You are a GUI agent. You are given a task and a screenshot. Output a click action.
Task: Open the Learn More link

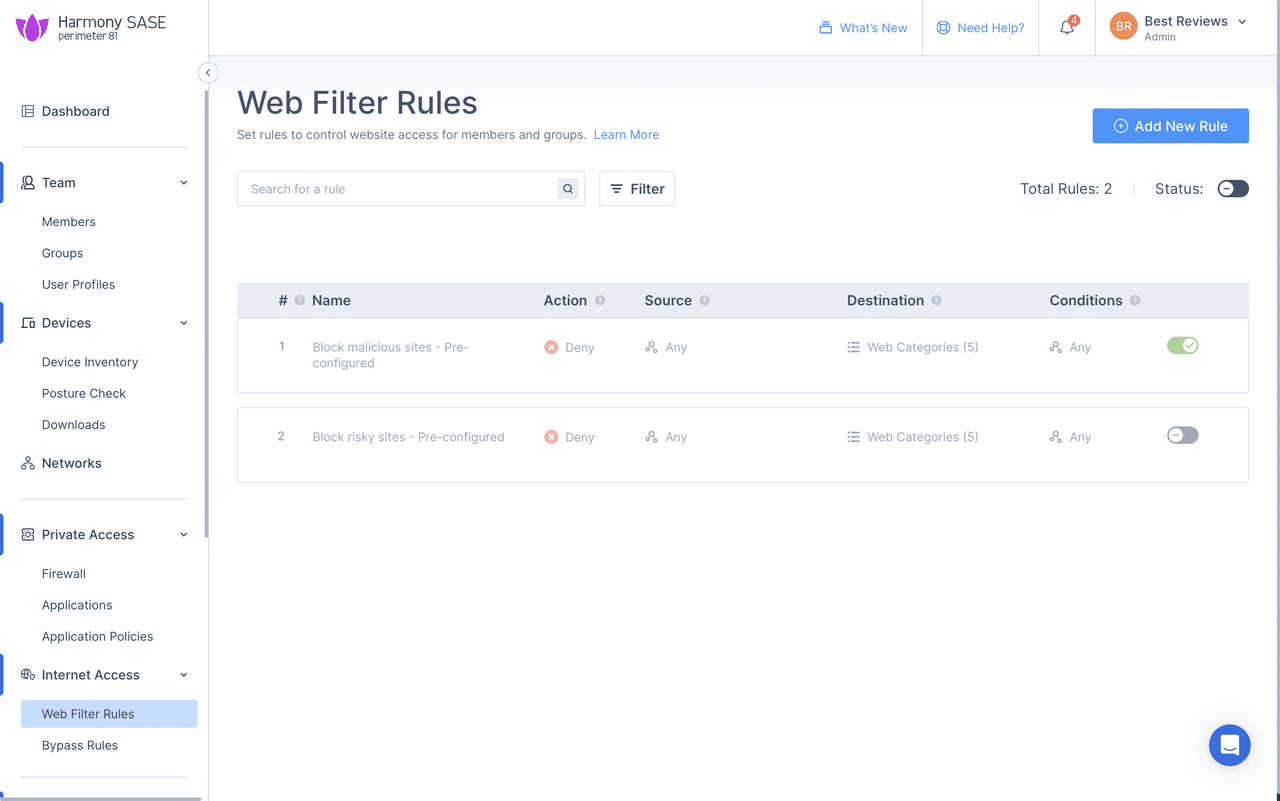pyautogui.click(x=626, y=134)
